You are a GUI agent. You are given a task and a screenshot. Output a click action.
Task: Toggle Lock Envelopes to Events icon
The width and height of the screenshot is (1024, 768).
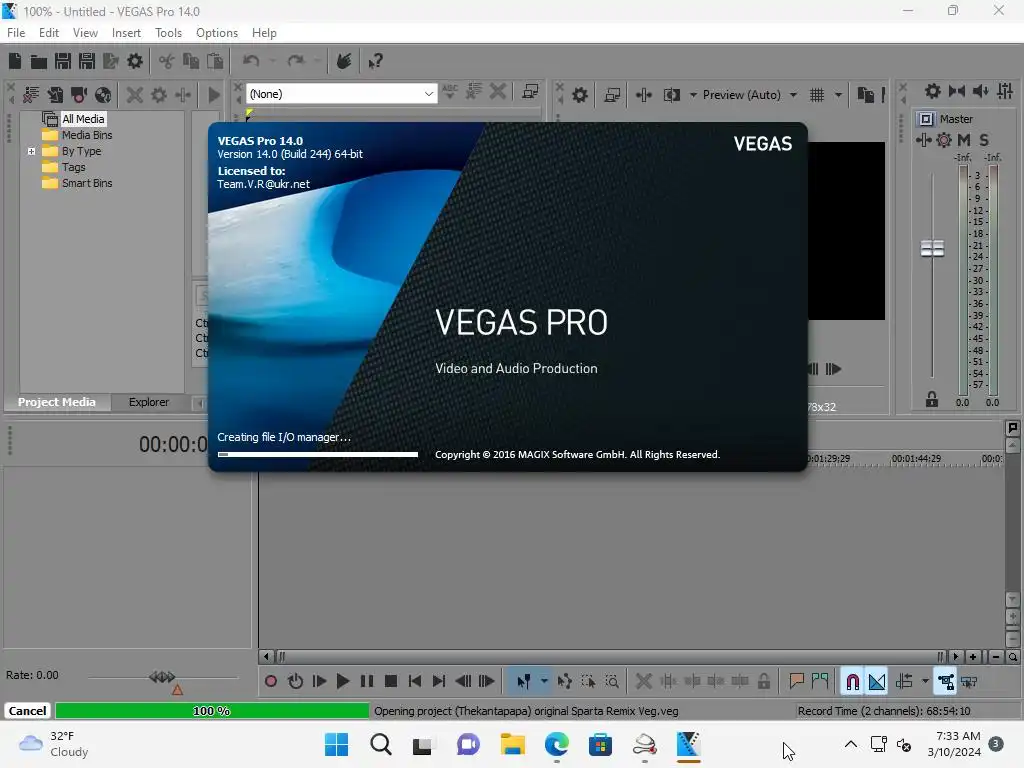(x=945, y=682)
